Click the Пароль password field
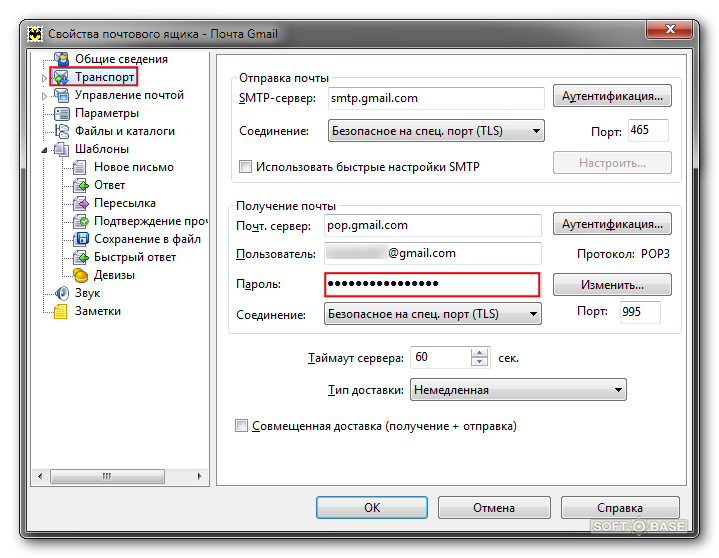Screen dimensions: 719x558 pos(432,285)
